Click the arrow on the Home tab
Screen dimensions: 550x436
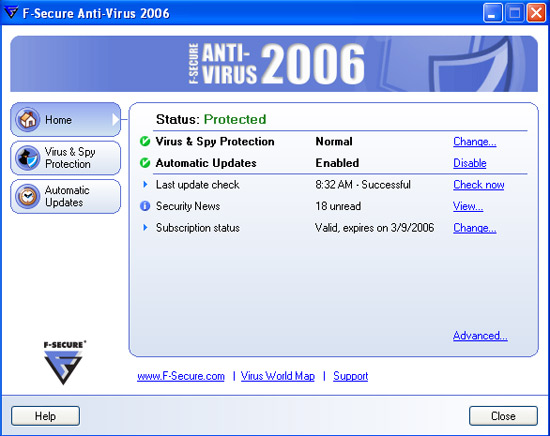[x=115, y=120]
